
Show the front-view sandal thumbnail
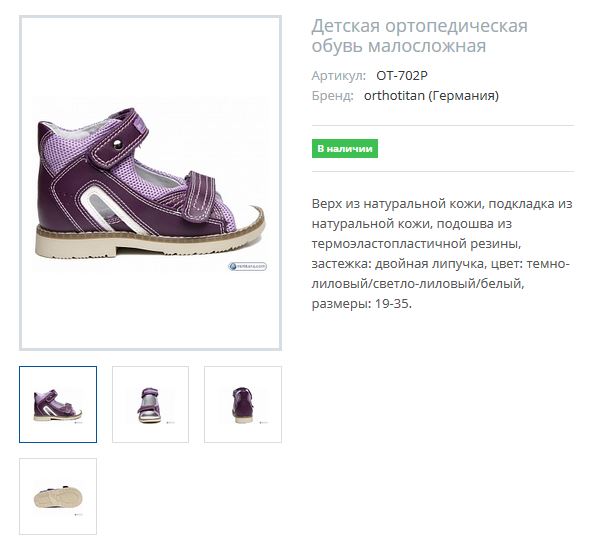click(151, 404)
